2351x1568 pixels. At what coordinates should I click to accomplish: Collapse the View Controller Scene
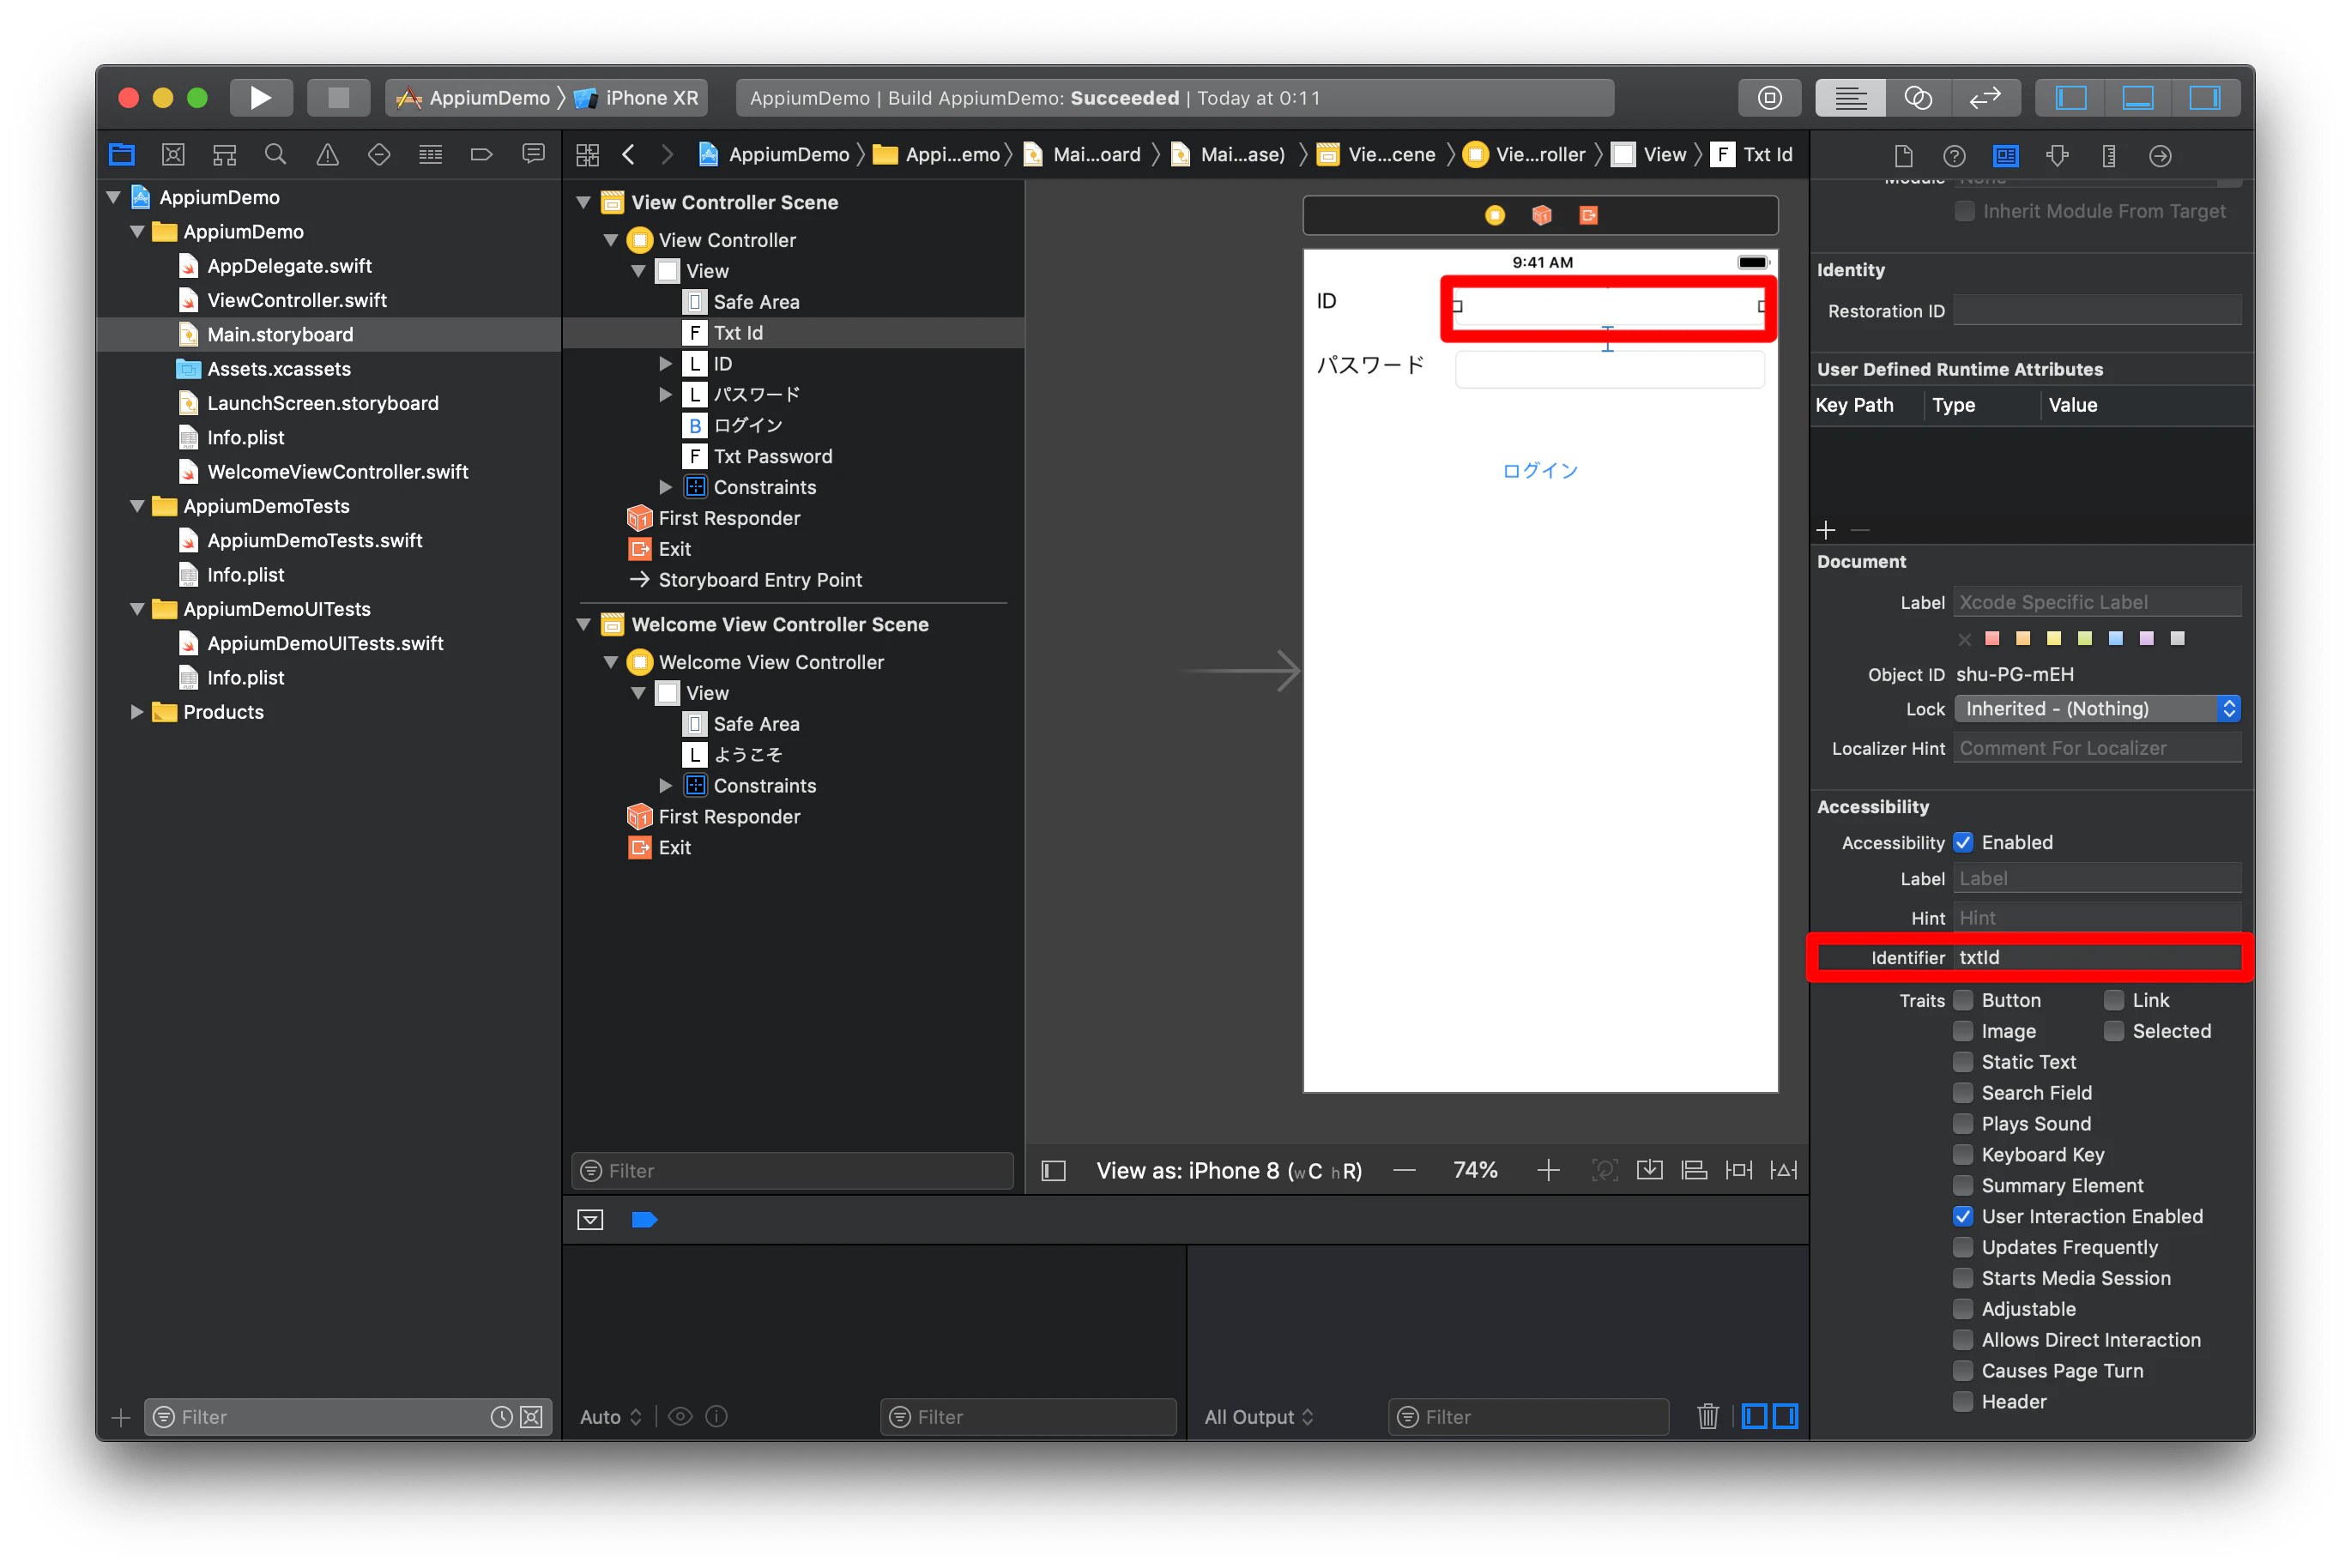pos(584,202)
